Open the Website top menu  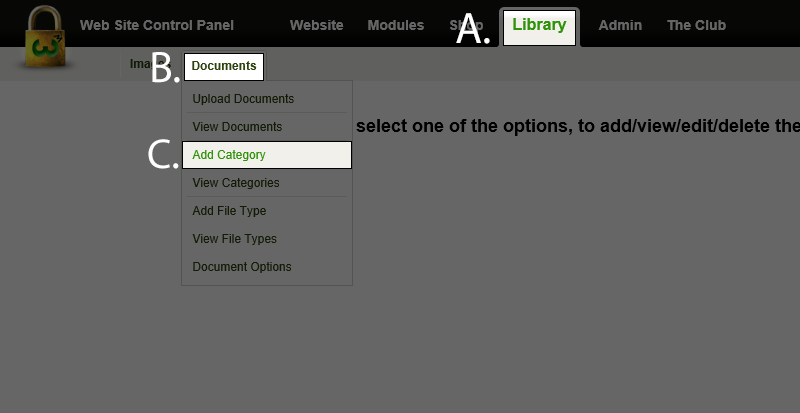point(316,25)
